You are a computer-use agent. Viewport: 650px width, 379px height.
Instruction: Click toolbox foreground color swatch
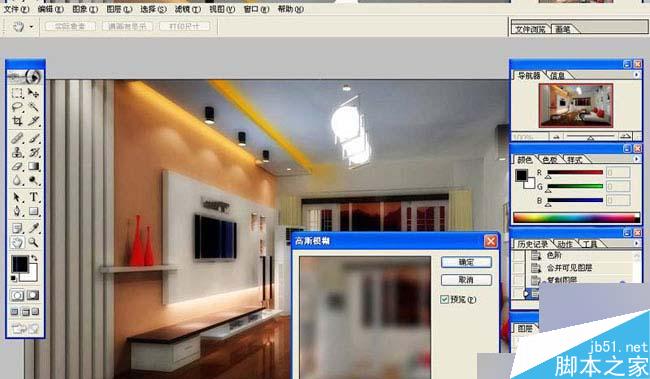[x=19, y=264]
